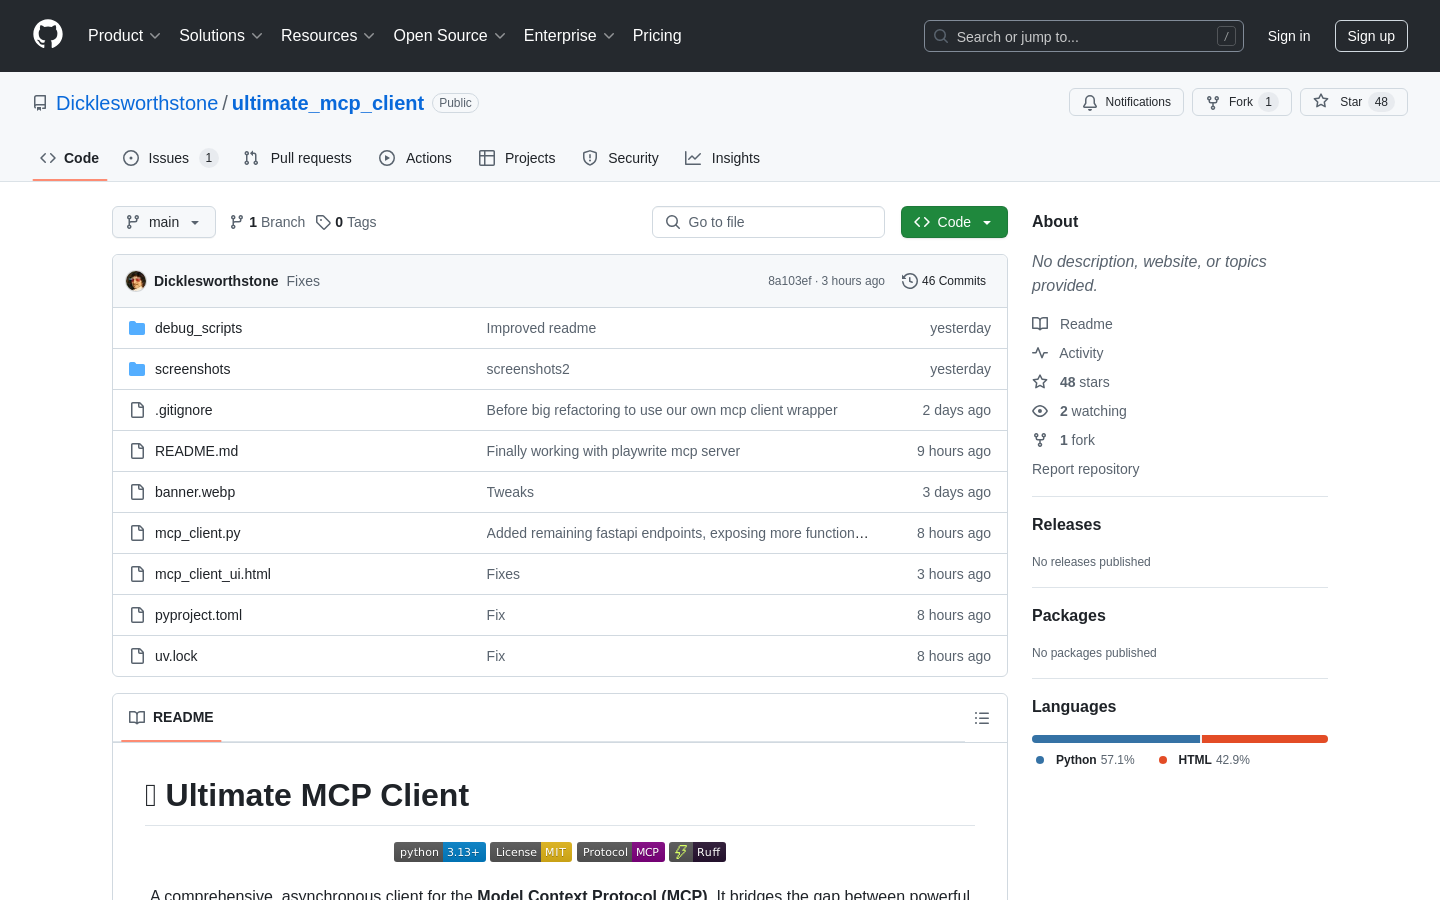1440x900 pixels.
Task: Click the HTML language bar segment
Action: tap(1265, 739)
